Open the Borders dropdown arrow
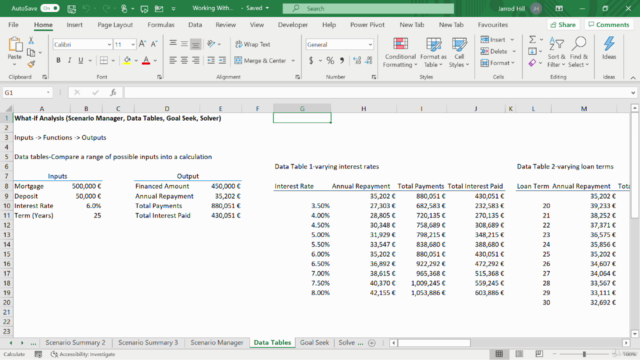Image resolution: width=640 pixels, height=360 pixels. point(113,61)
